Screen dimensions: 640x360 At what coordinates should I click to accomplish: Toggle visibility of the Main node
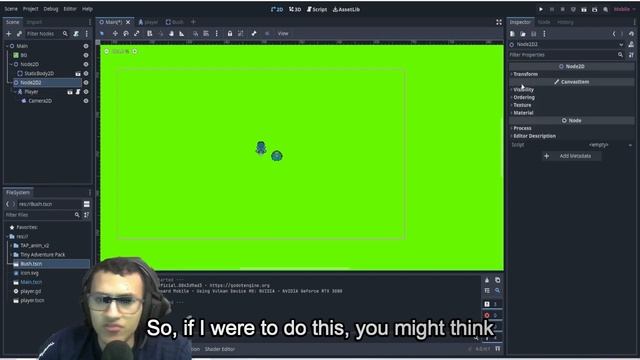pos(86,46)
